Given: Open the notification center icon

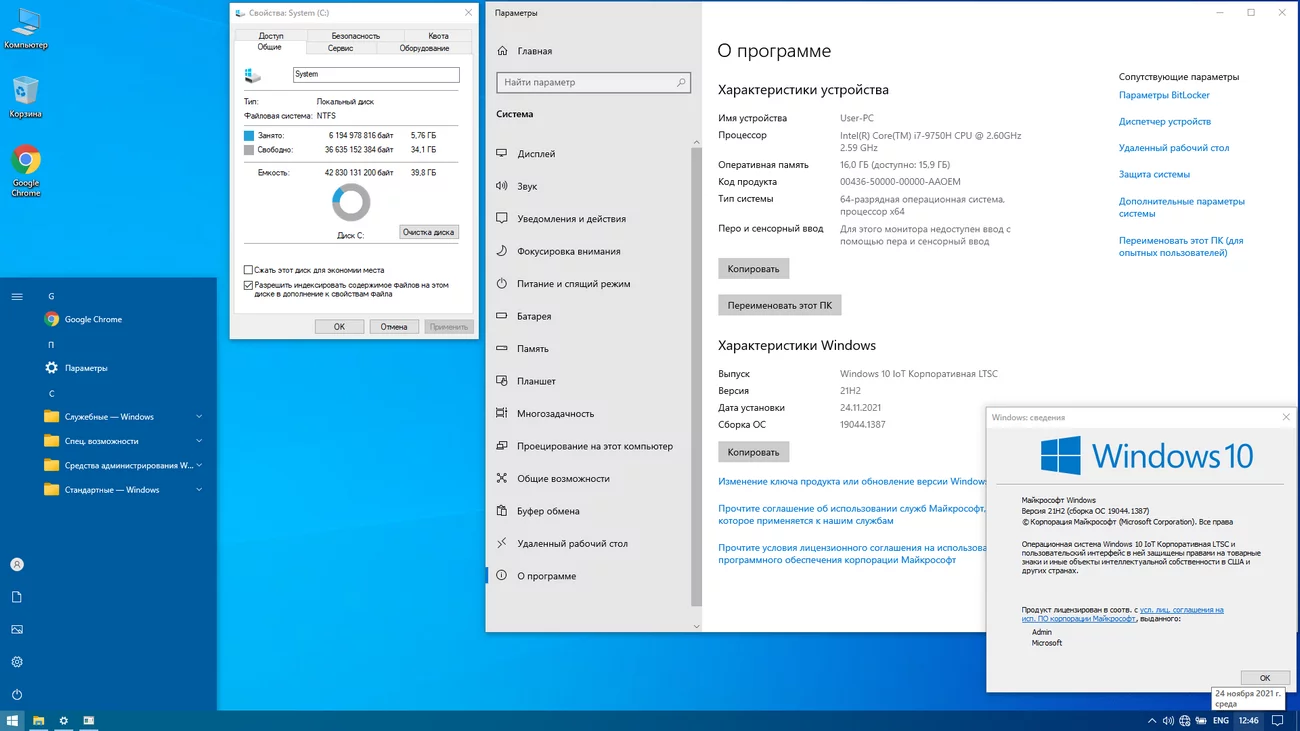Looking at the screenshot, I should click(1278, 720).
